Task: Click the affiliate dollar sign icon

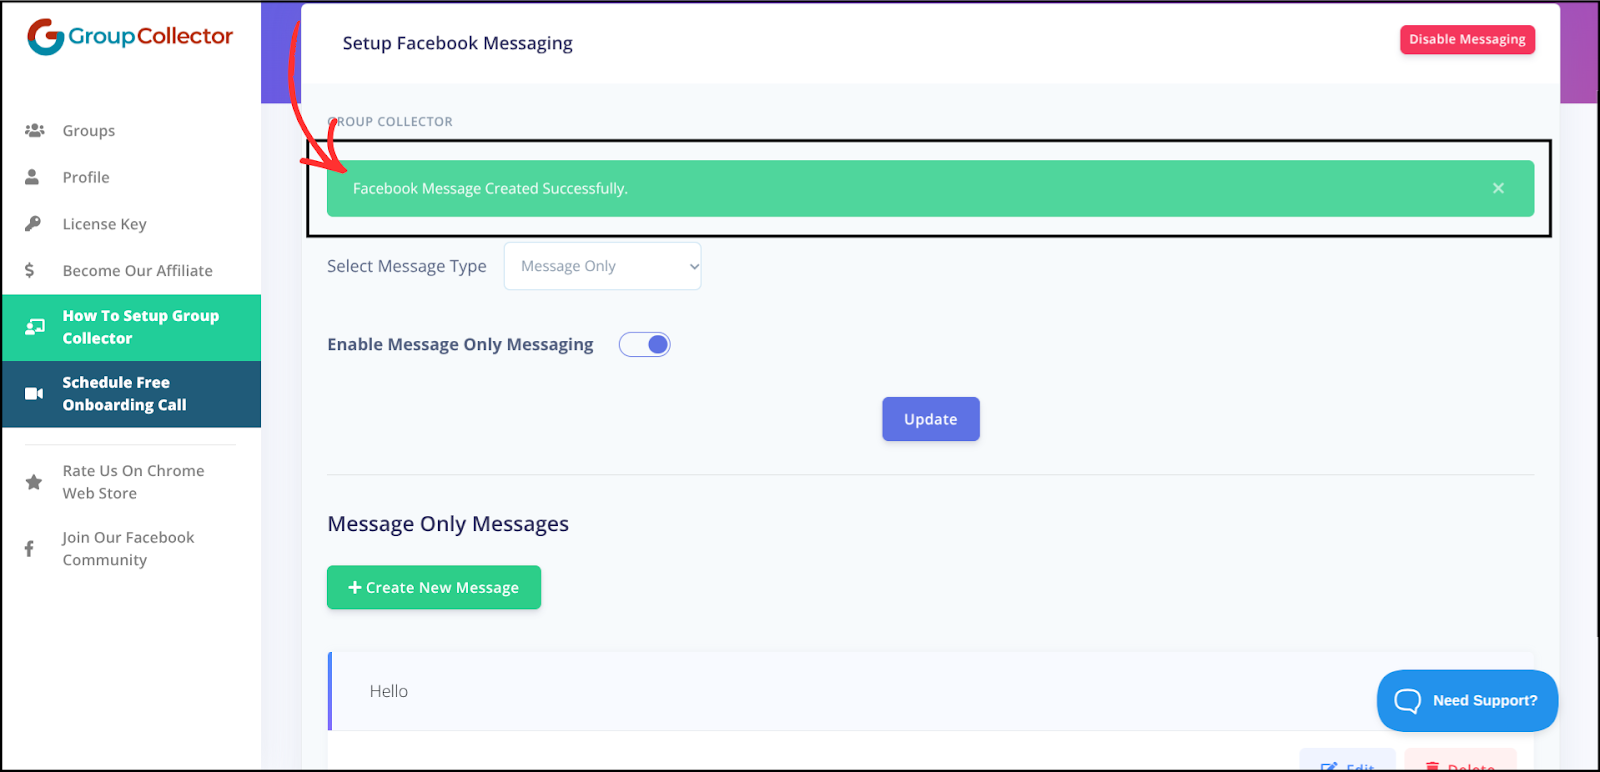Action: point(30,270)
